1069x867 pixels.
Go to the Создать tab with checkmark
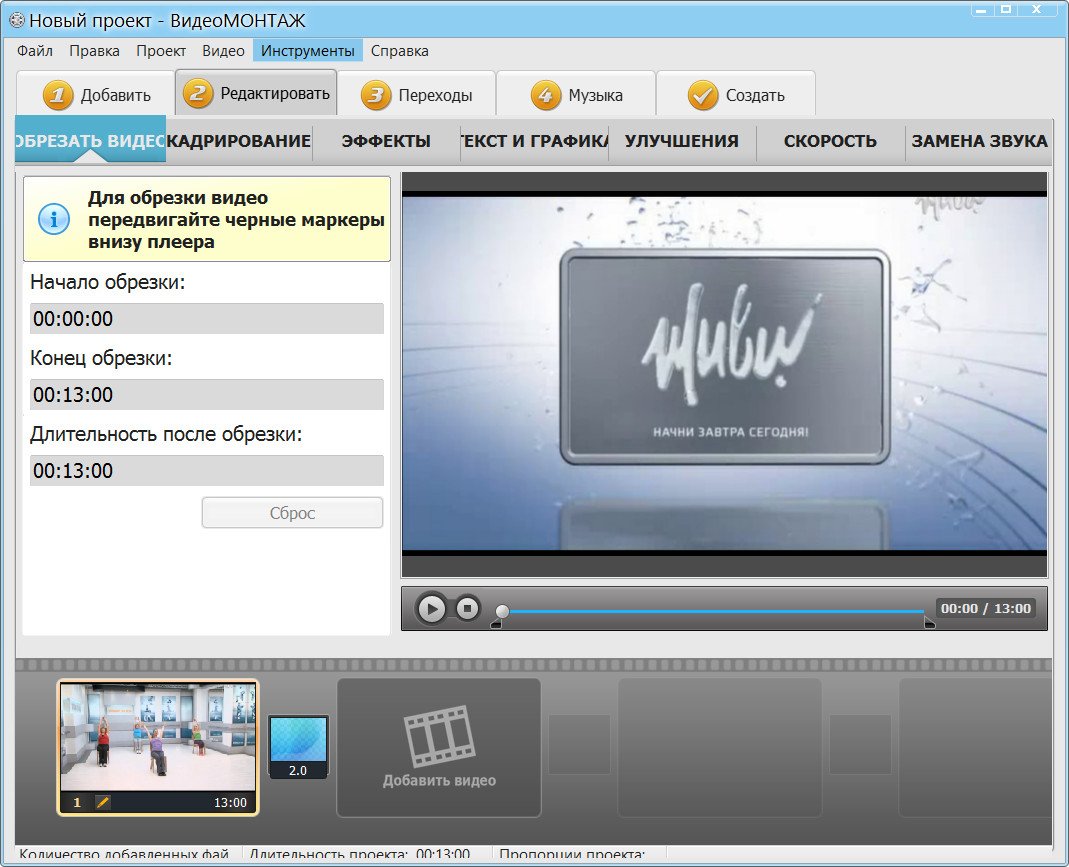click(736, 96)
